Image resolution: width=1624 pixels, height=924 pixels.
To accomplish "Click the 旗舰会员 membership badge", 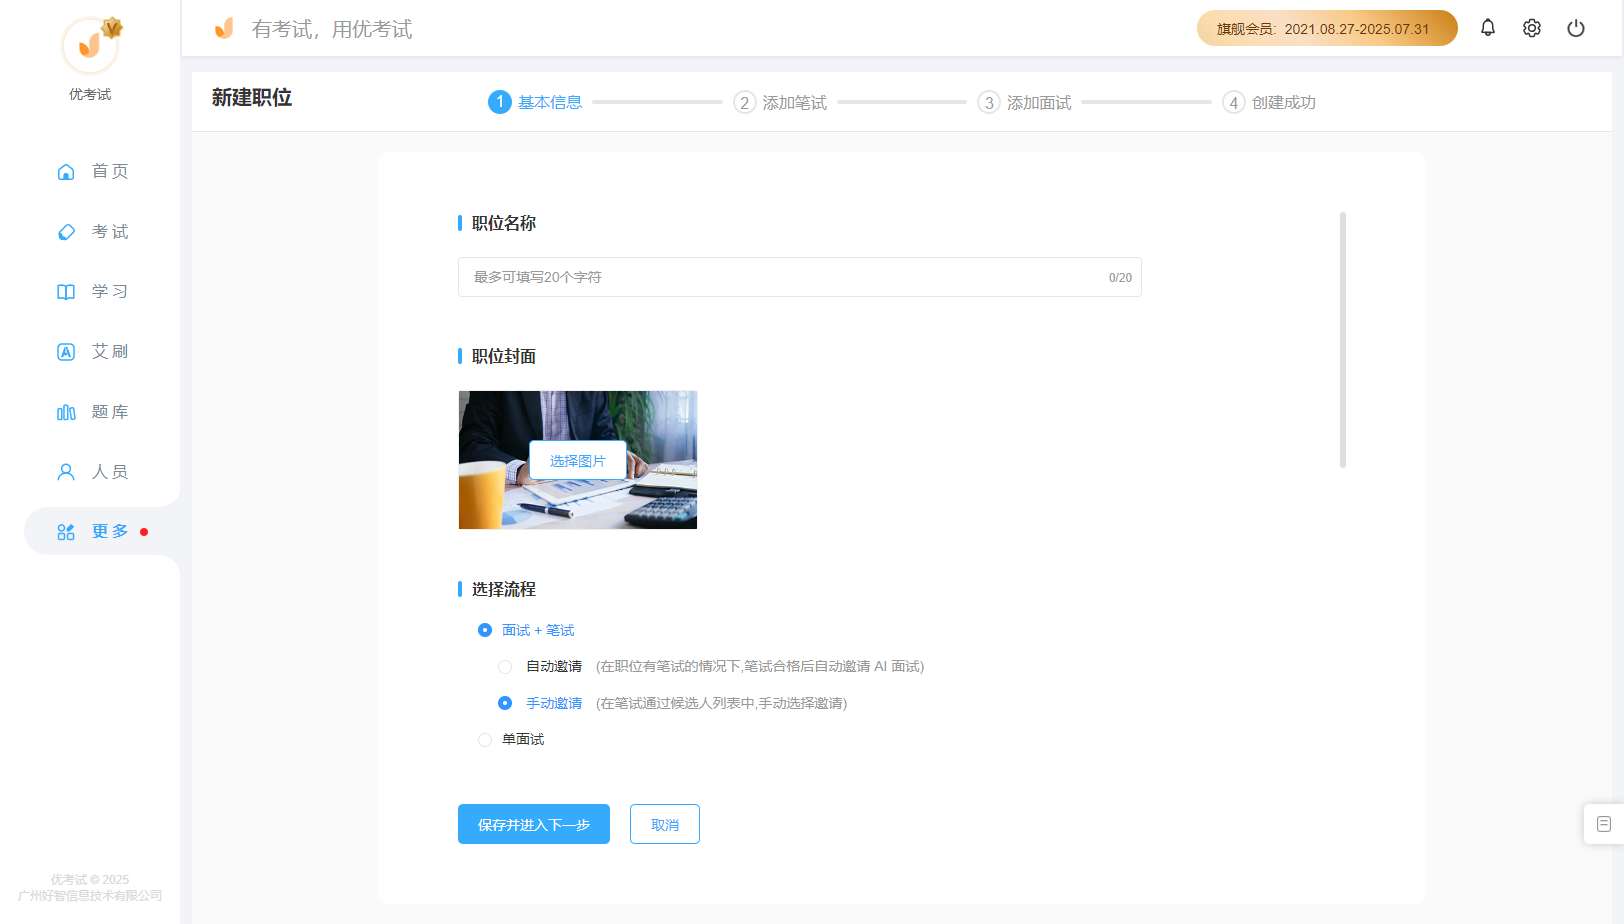I will [x=1327, y=28].
